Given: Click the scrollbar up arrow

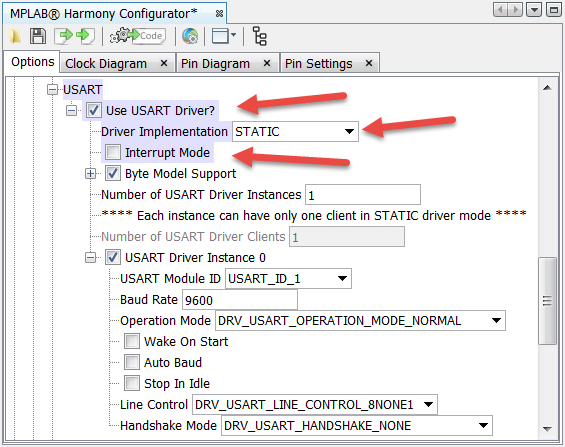Looking at the screenshot, I should (x=547, y=88).
